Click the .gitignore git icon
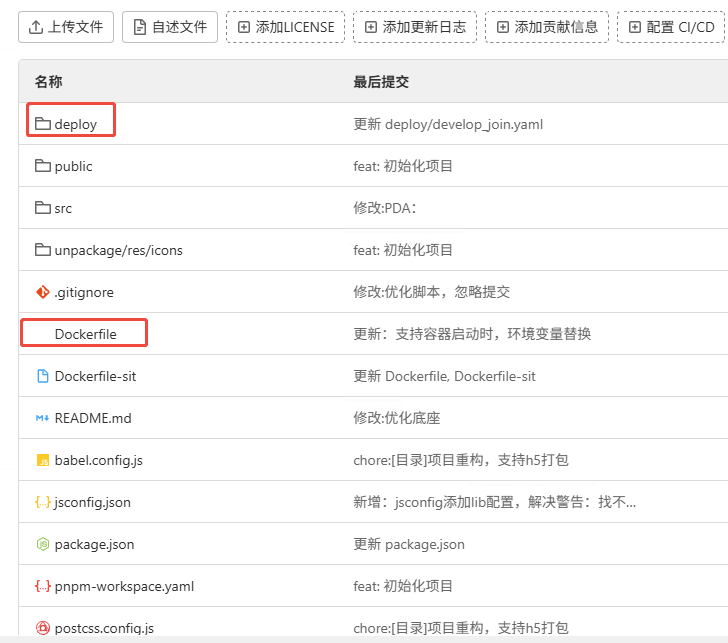The image size is (728, 643). (x=43, y=292)
